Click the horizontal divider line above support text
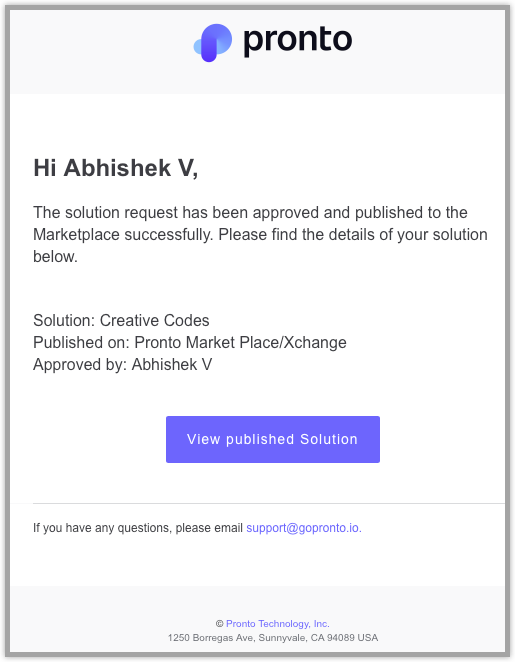This screenshot has height=662, width=515. 269,503
